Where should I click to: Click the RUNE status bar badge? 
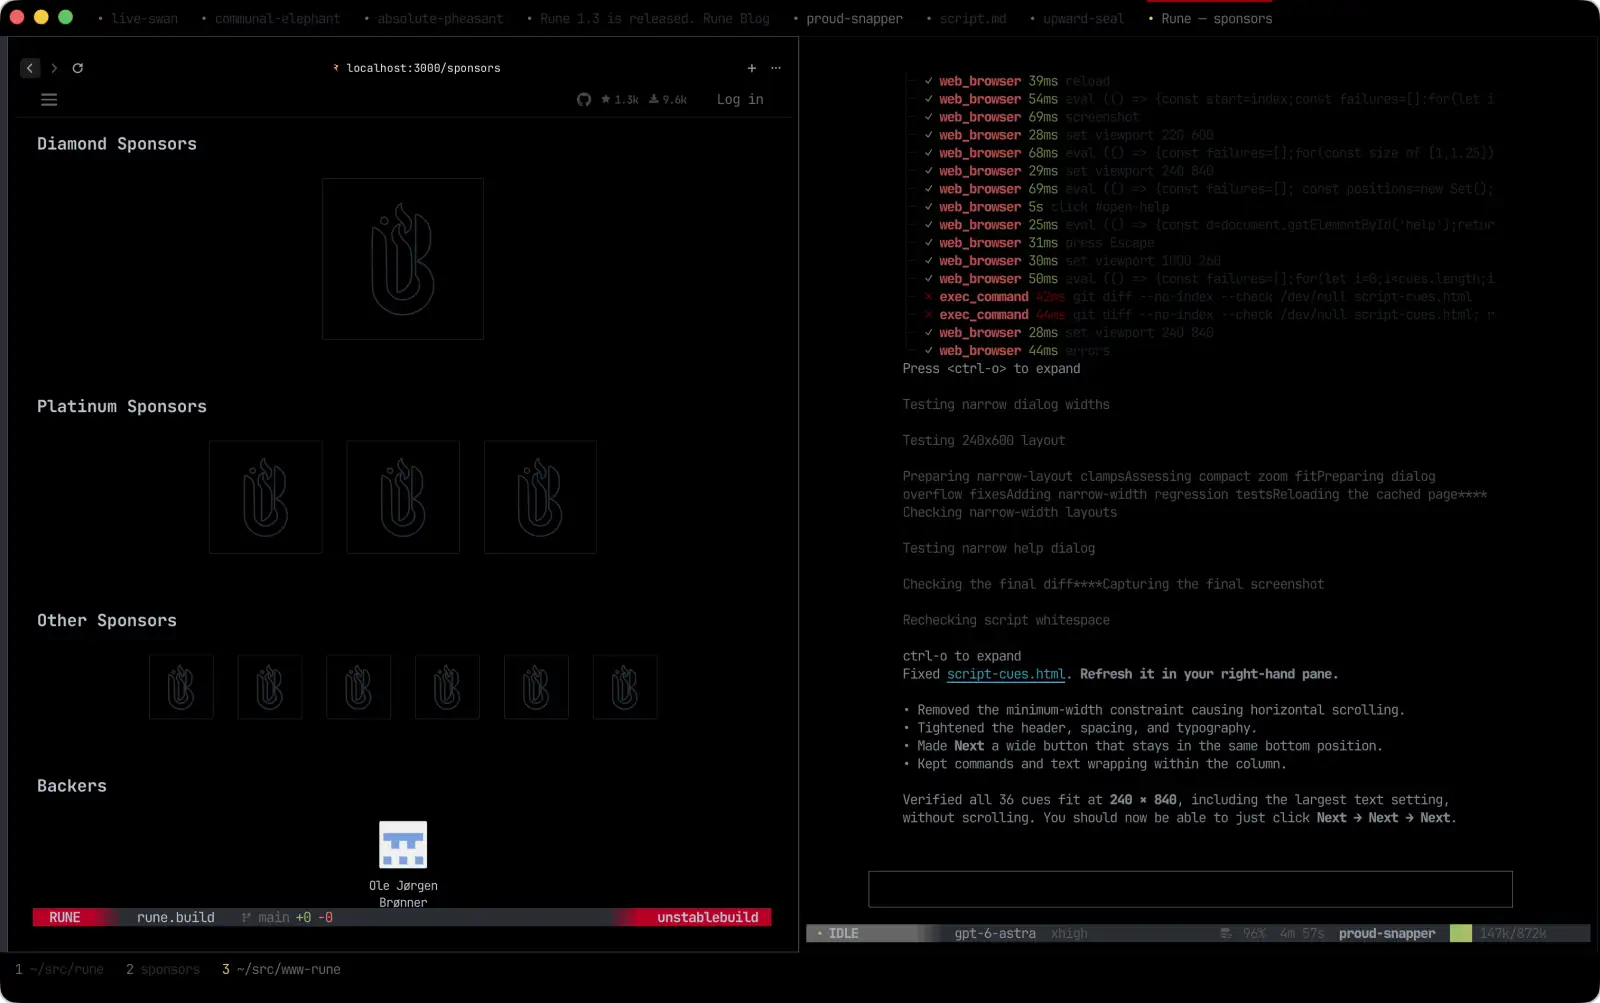coord(65,918)
